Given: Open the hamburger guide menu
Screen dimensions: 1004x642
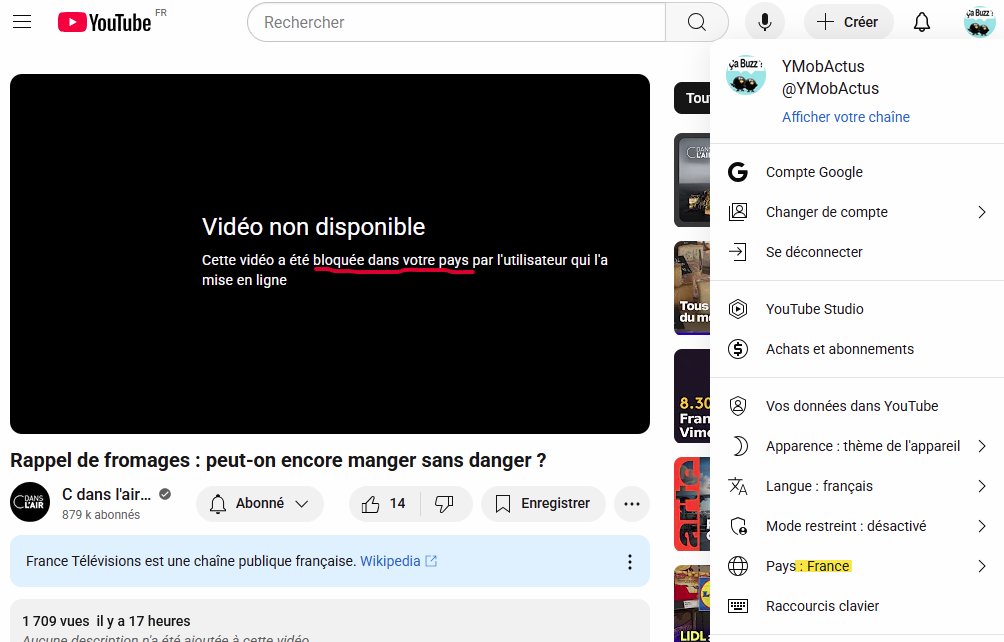Looking at the screenshot, I should click(x=22, y=22).
